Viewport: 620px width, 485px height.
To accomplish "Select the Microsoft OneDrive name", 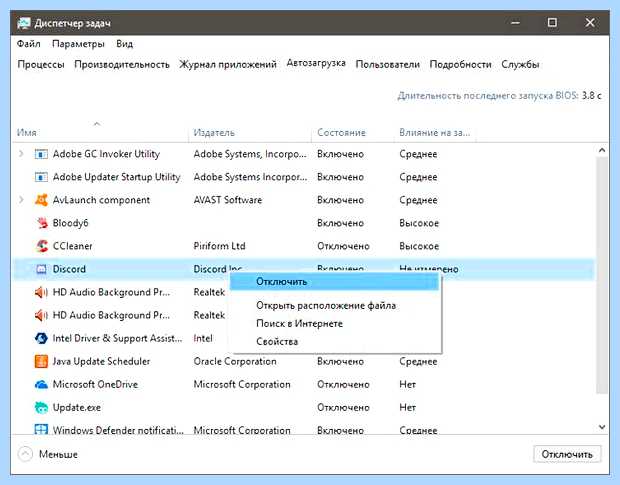I will 95,385.
